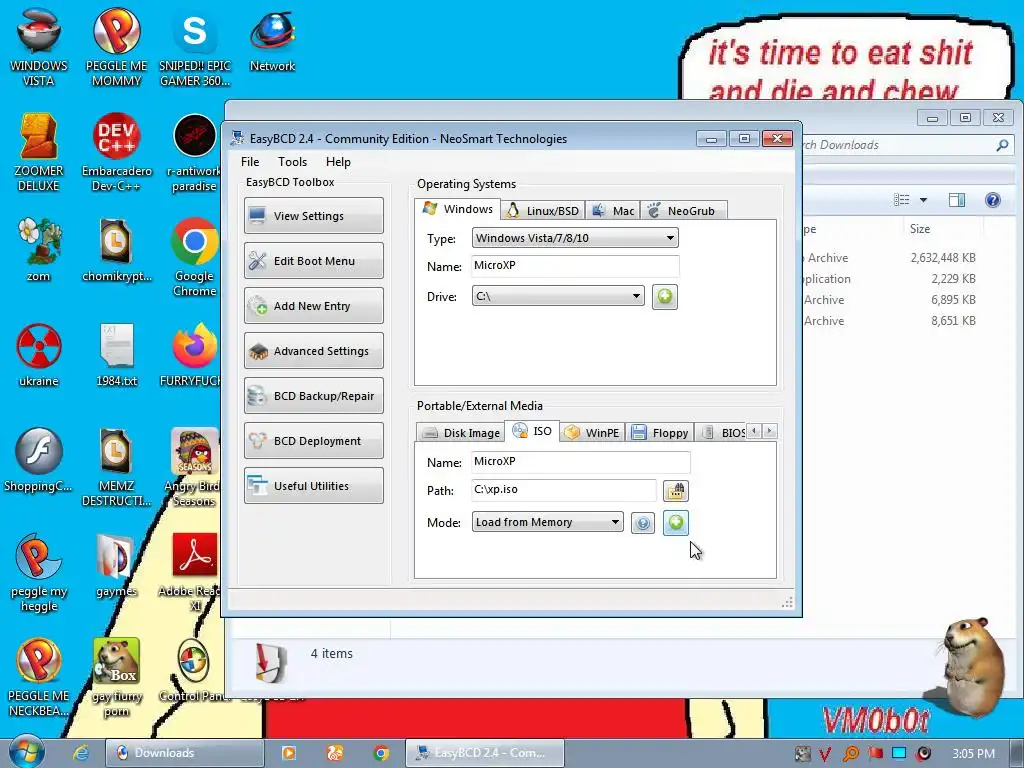Viewport: 1024px width, 768px height.
Task: Select the zom desktop icon
Action: (39, 249)
